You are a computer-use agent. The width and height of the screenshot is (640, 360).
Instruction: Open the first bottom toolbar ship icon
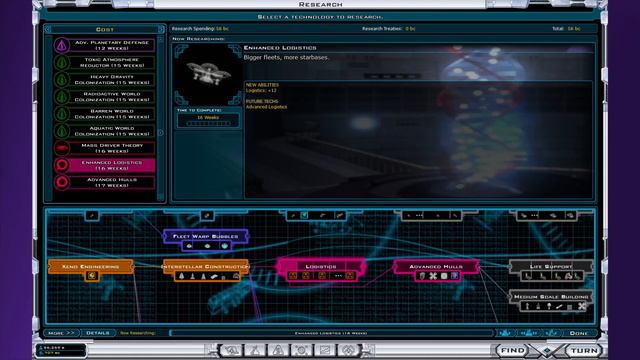tap(231, 350)
